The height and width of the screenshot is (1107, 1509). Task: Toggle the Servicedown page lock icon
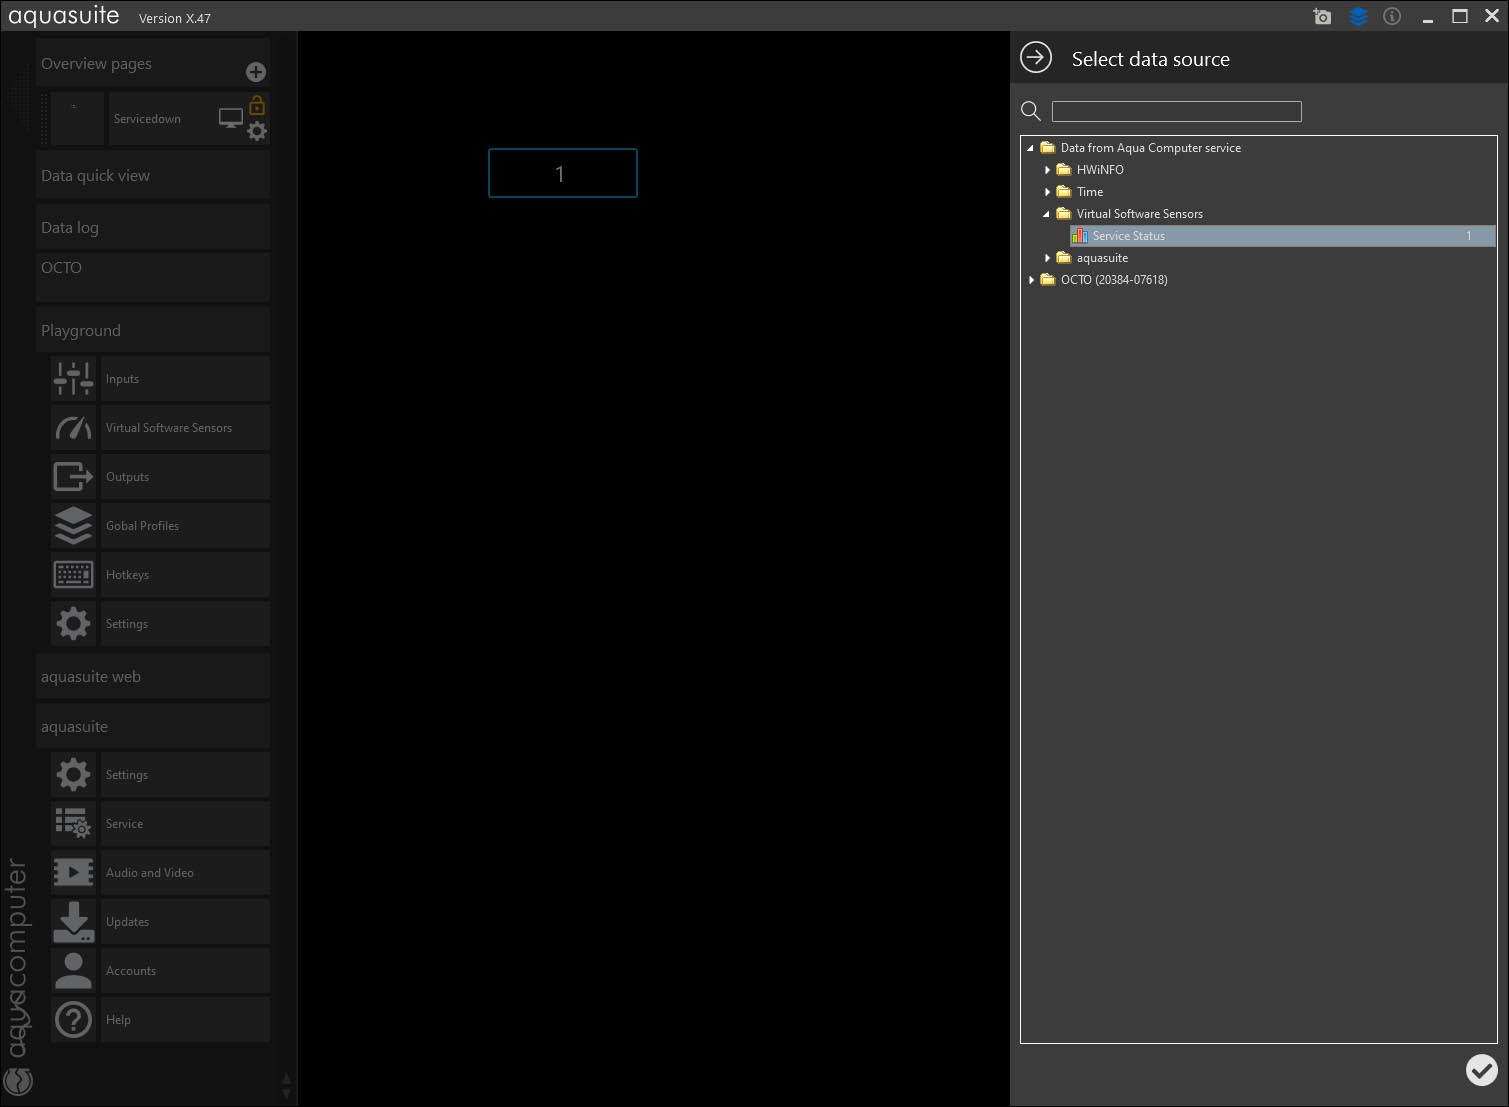pyautogui.click(x=257, y=105)
